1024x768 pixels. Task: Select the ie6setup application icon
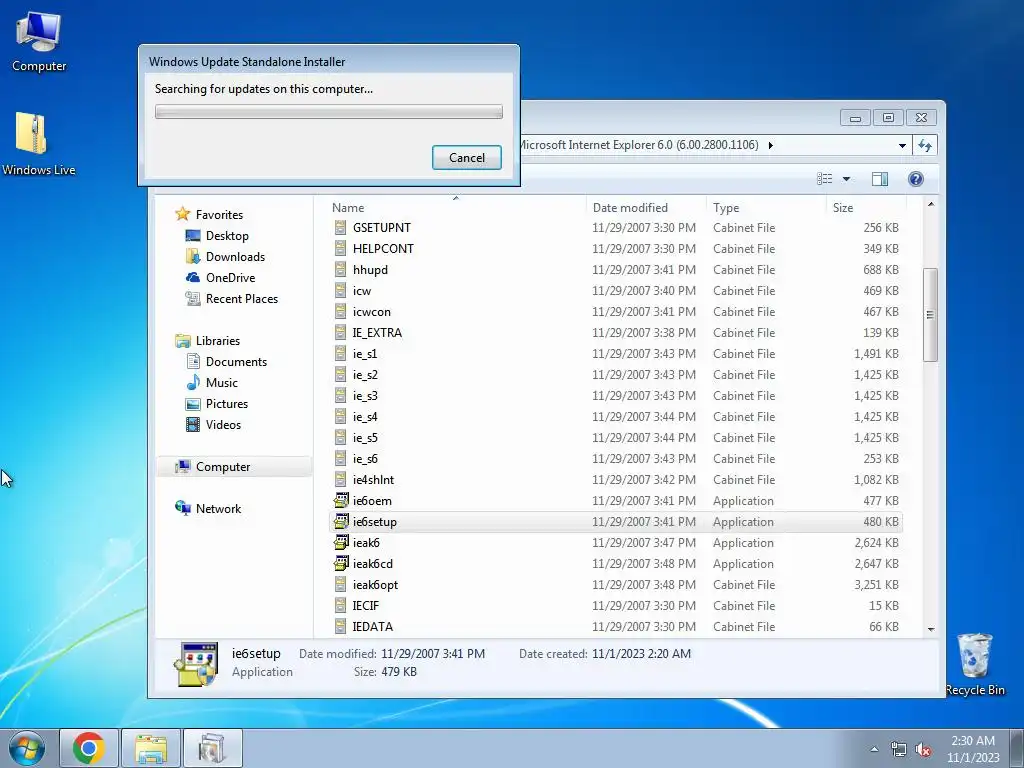pyautogui.click(x=341, y=521)
